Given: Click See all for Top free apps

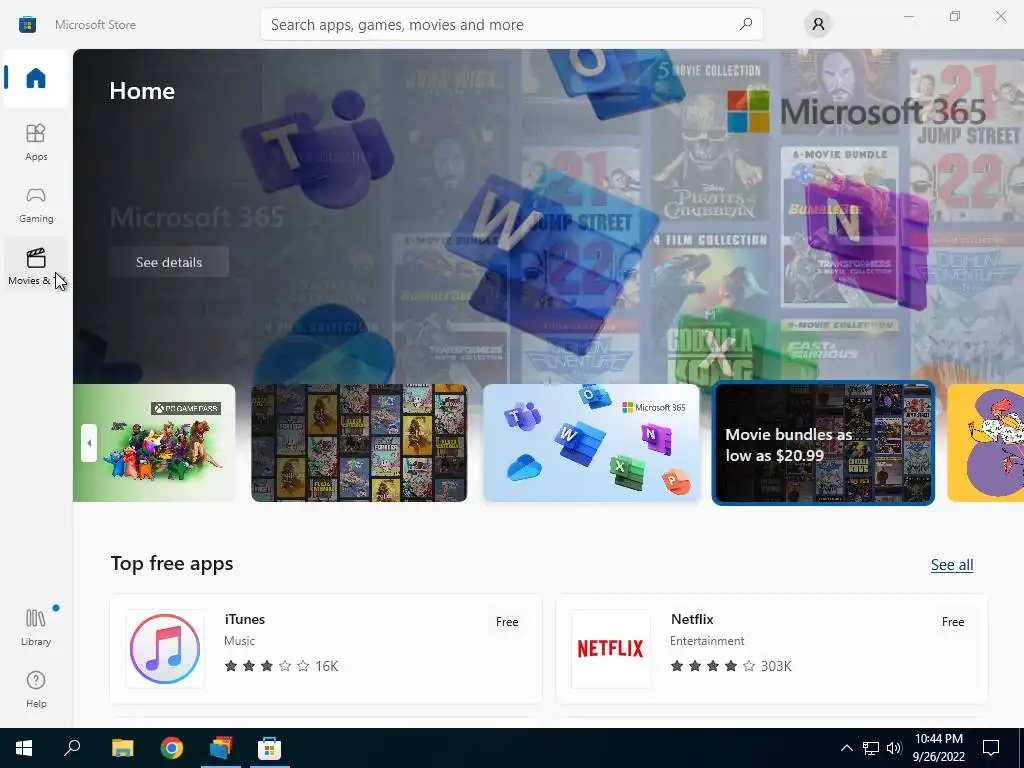Looking at the screenshot, I should pos(952,565).
